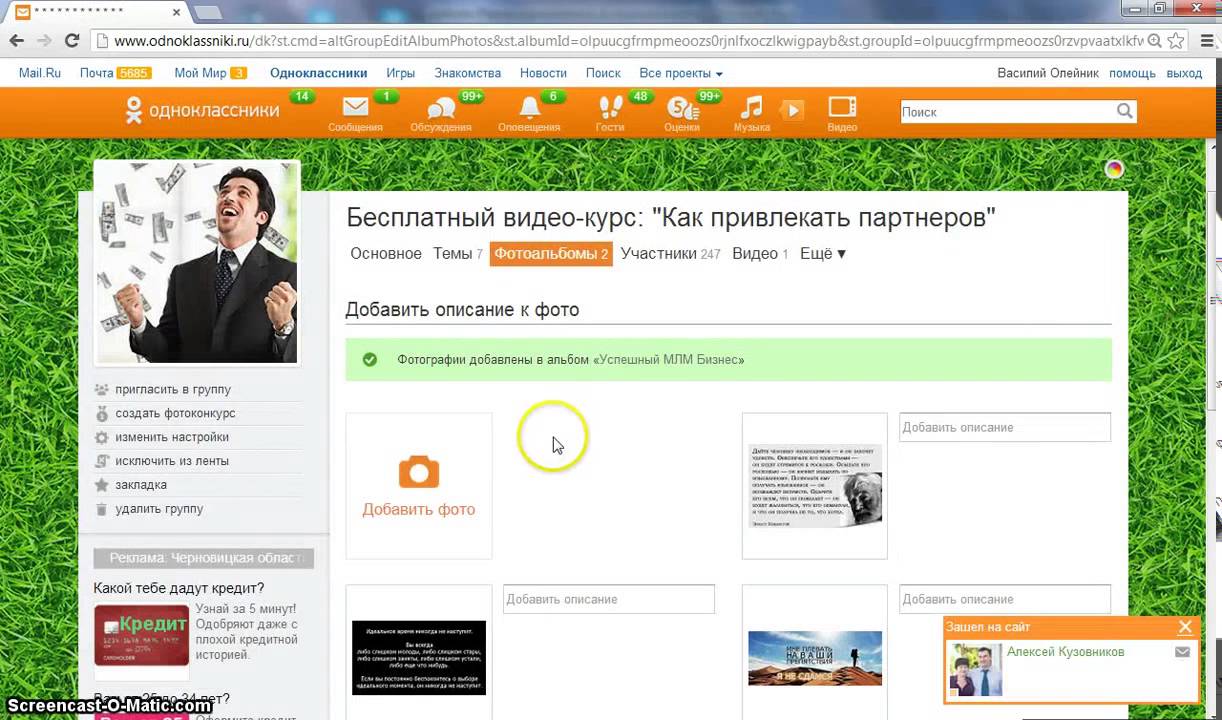Click выход link
The image size is (1222, 720).
click(x=1184, y=73)
